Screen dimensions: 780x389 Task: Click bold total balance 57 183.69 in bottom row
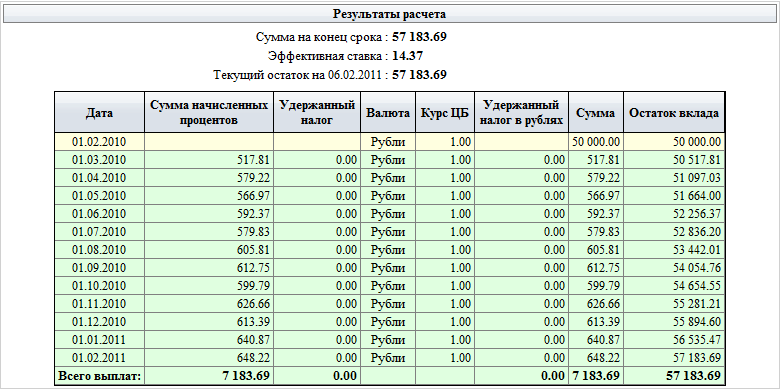674,376
